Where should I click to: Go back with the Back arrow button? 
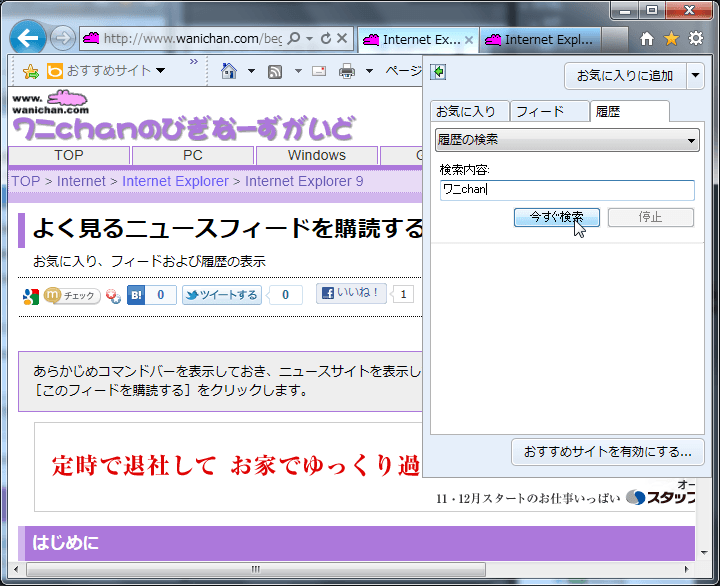pyautogui.click(x=28, y=38)
